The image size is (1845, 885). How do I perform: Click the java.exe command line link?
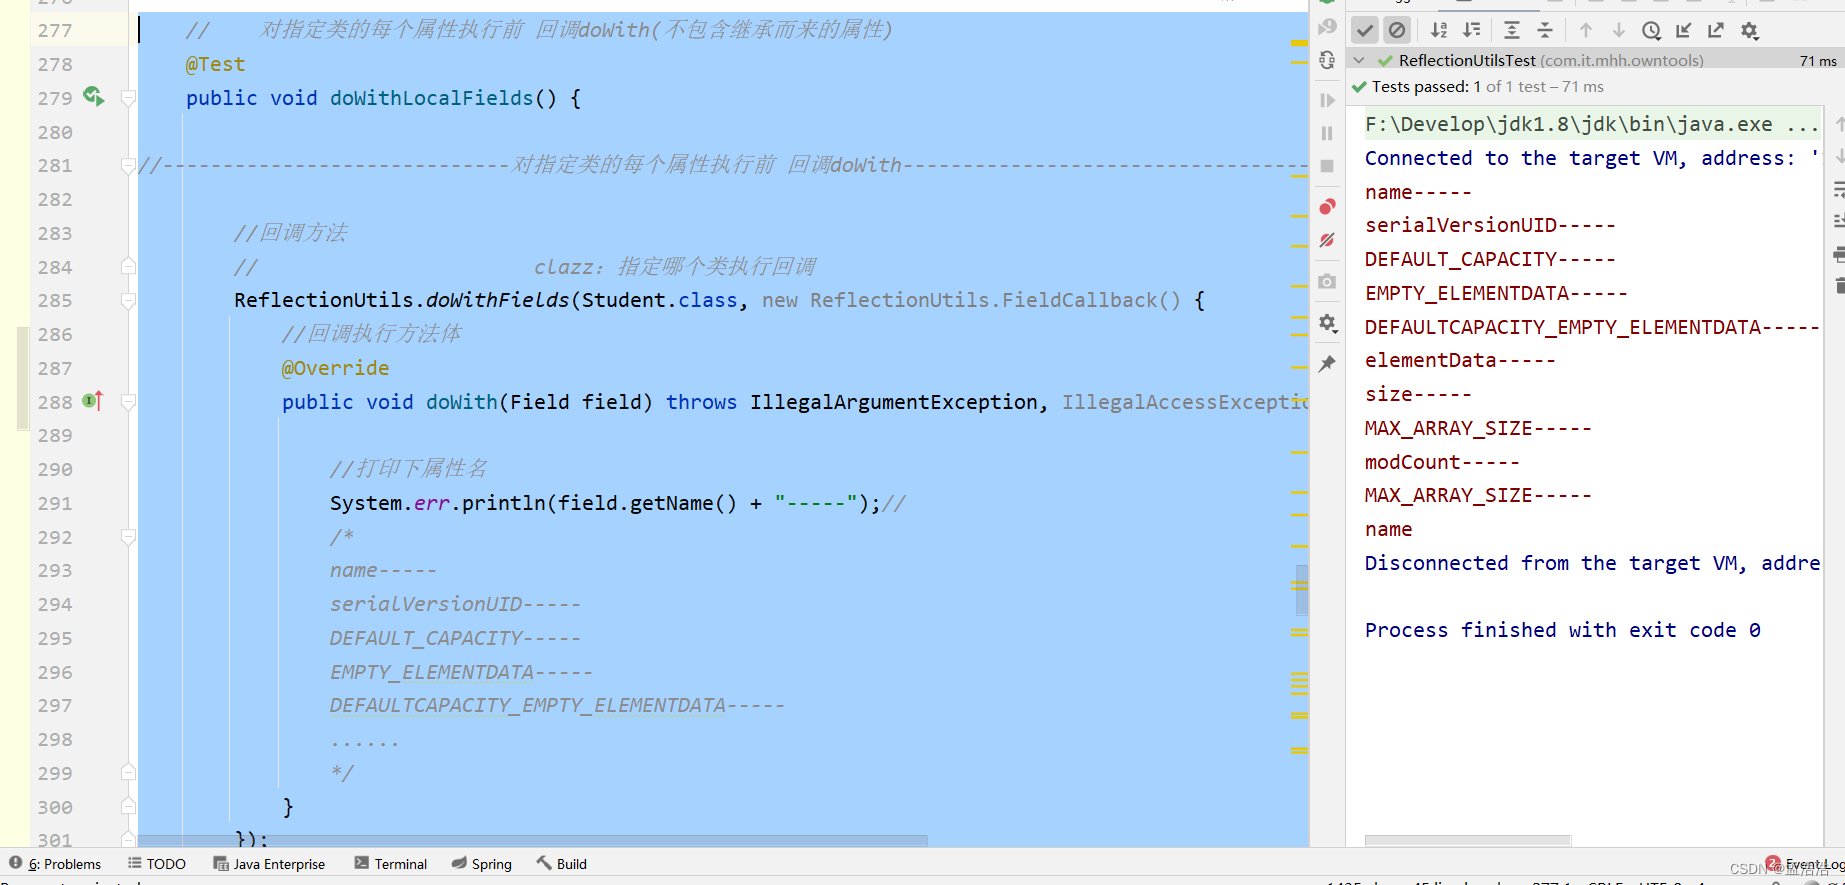[1591, 124]
